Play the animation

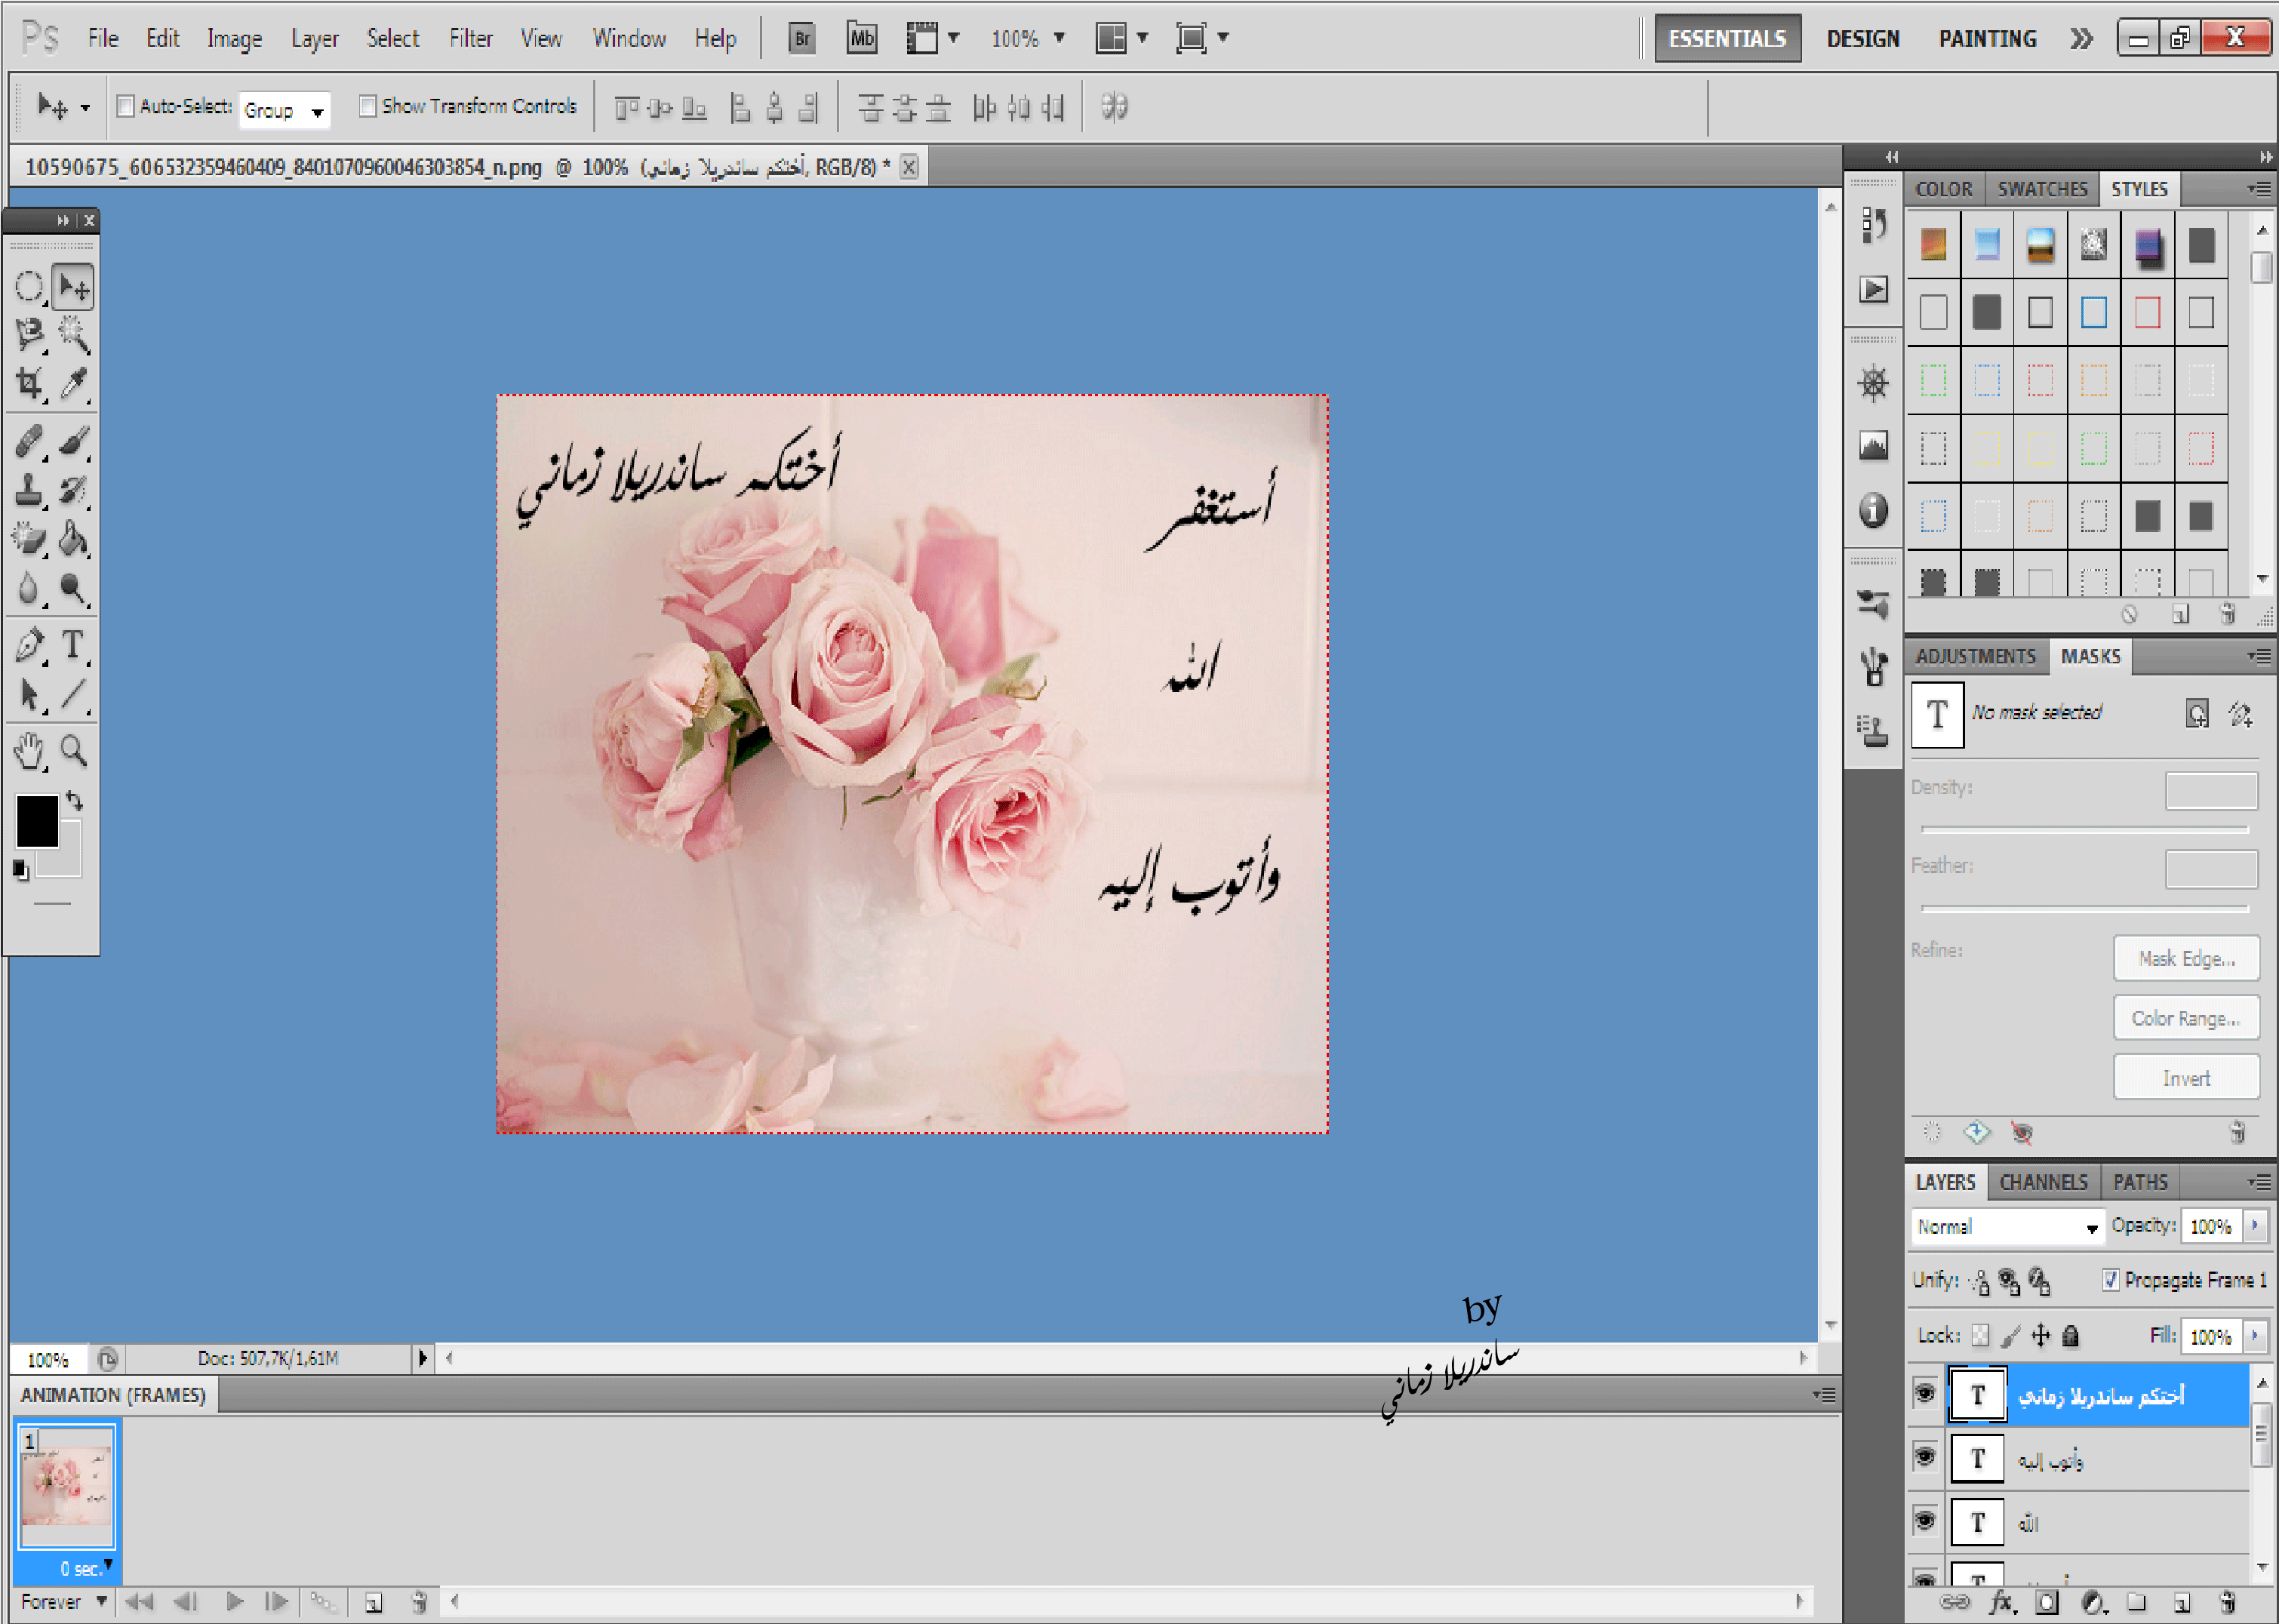click(x=235, y=1602)
